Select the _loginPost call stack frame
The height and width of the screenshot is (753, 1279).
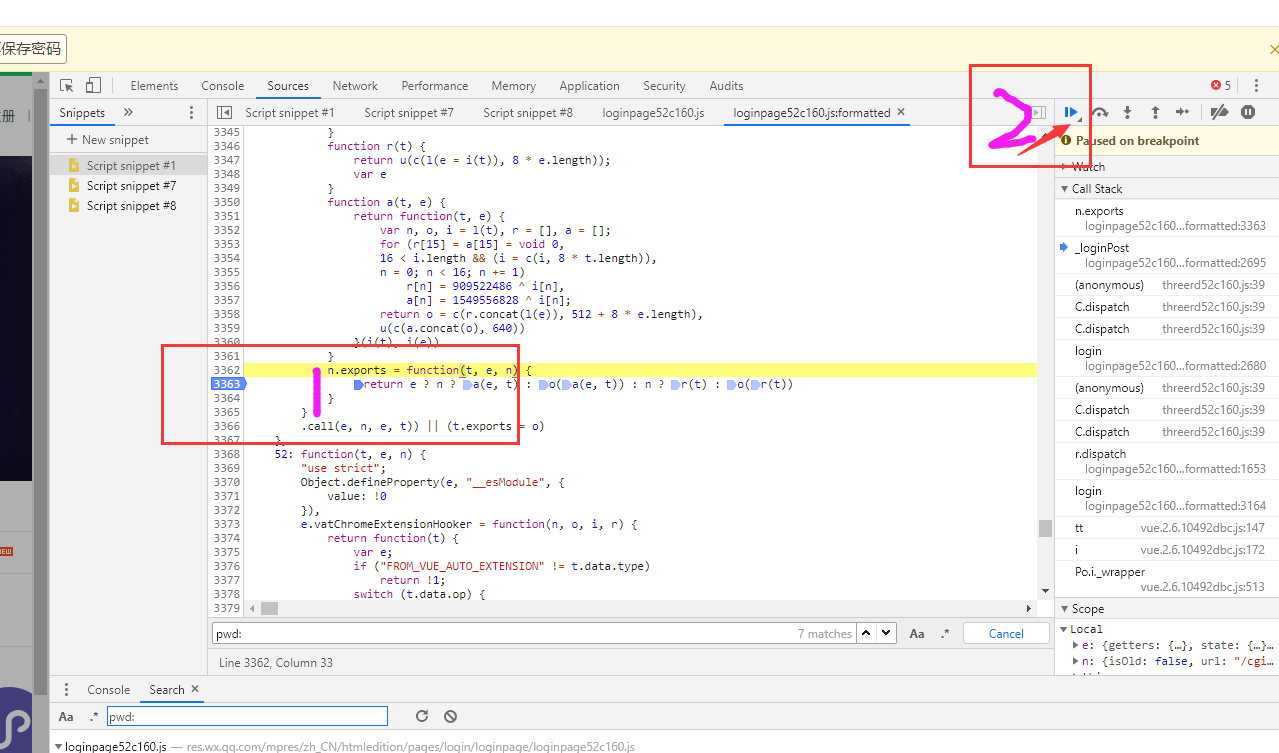tap(1167, 255)
